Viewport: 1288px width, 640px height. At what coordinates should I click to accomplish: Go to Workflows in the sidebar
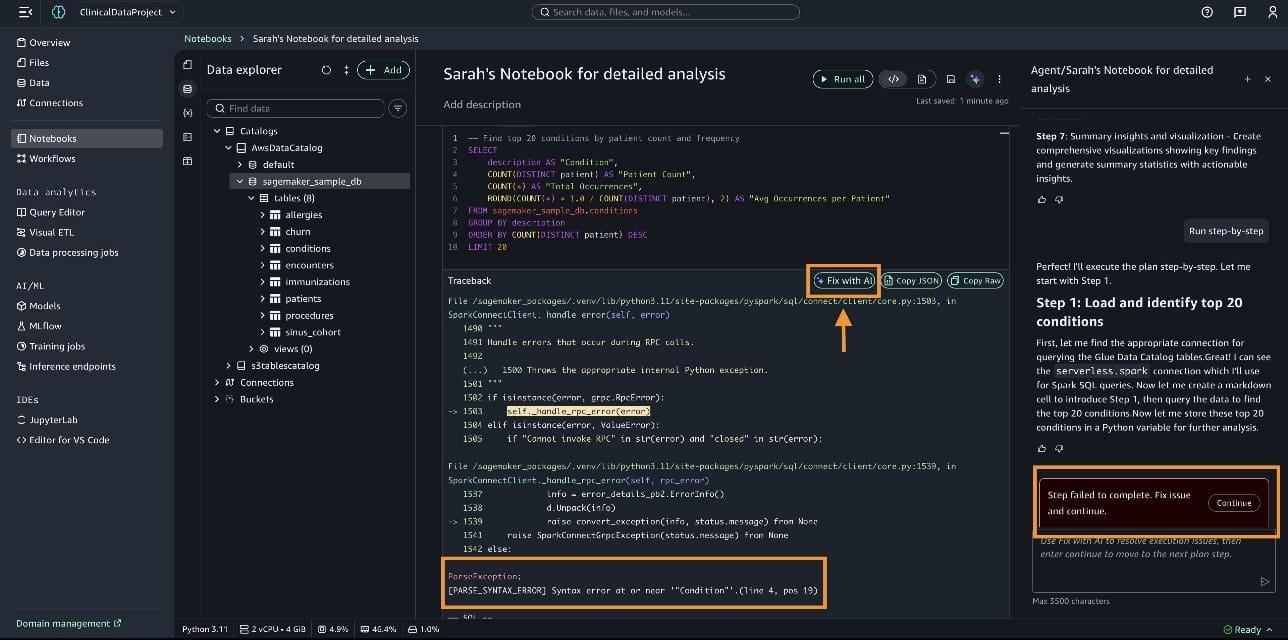click(x=52, y=158)
